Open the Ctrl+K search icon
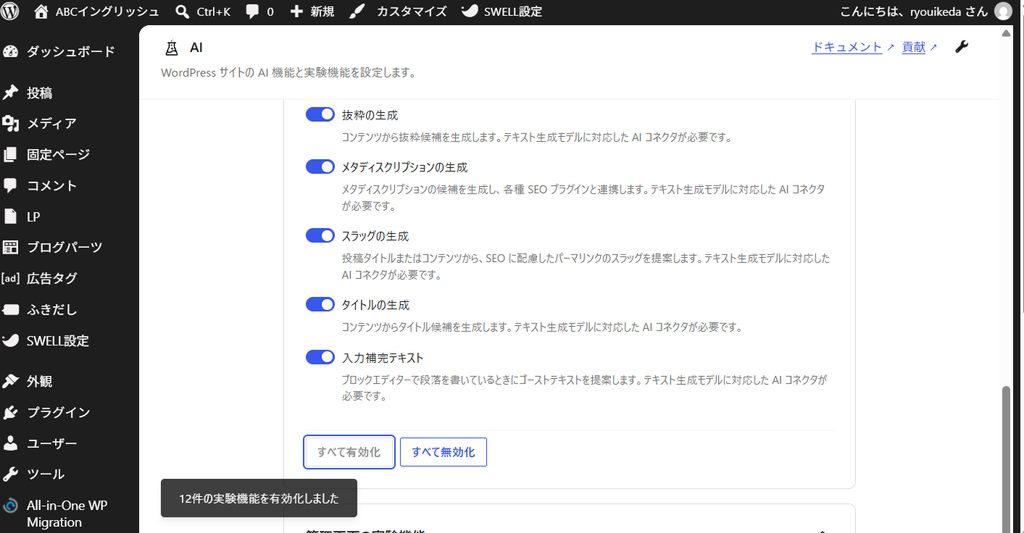This screenshot has height=533, width=1024. (182, 11)
